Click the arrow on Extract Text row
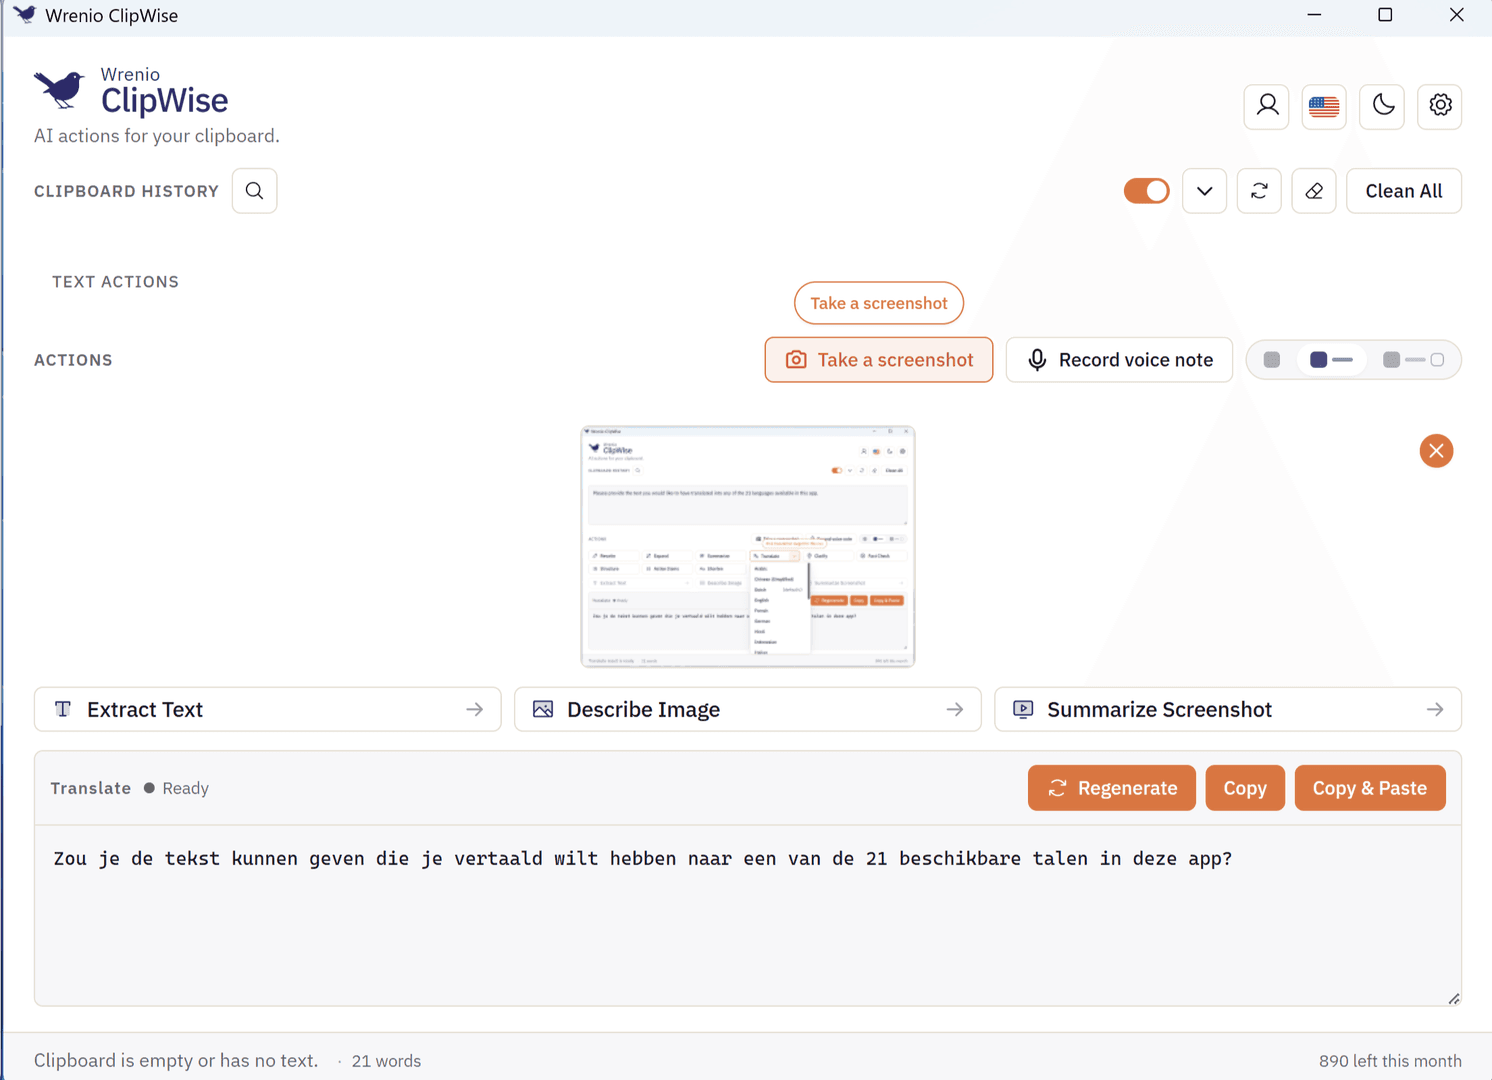 475,710
